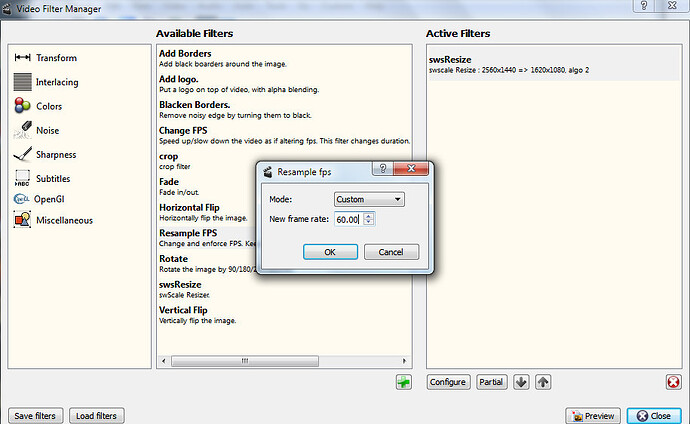Click the Close button at bottom right
Viewport: 690px width, 424px height.
click(654, 416)
